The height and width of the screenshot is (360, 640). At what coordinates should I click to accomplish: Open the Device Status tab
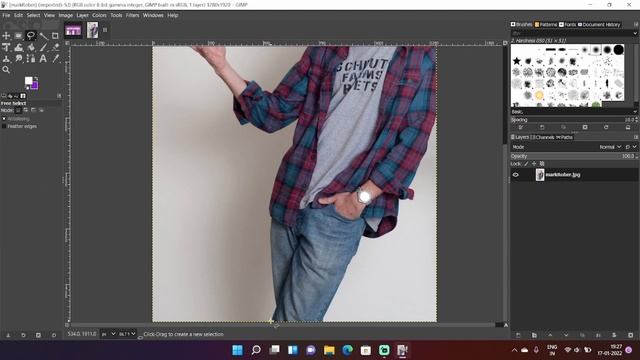[x=10, y=96]
